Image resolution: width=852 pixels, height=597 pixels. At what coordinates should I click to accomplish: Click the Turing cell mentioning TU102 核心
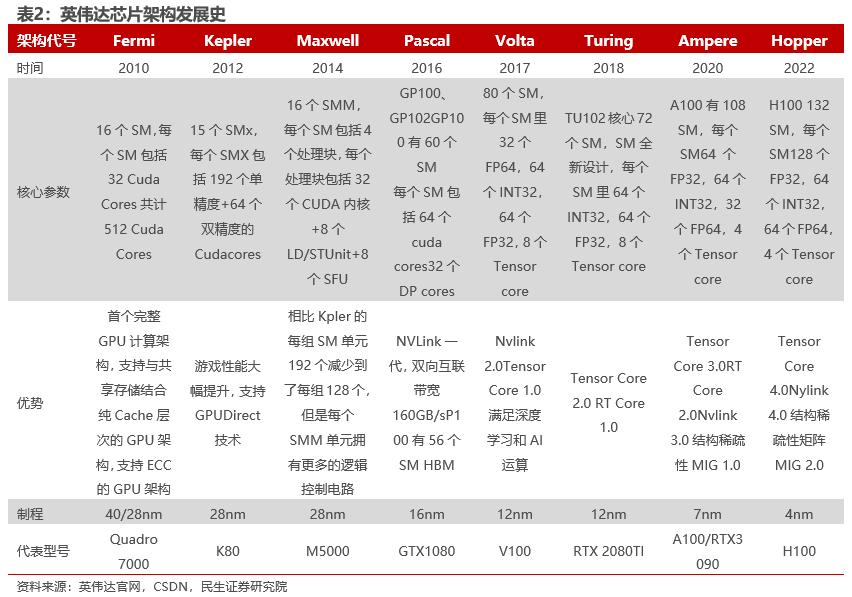pos(609,192)
